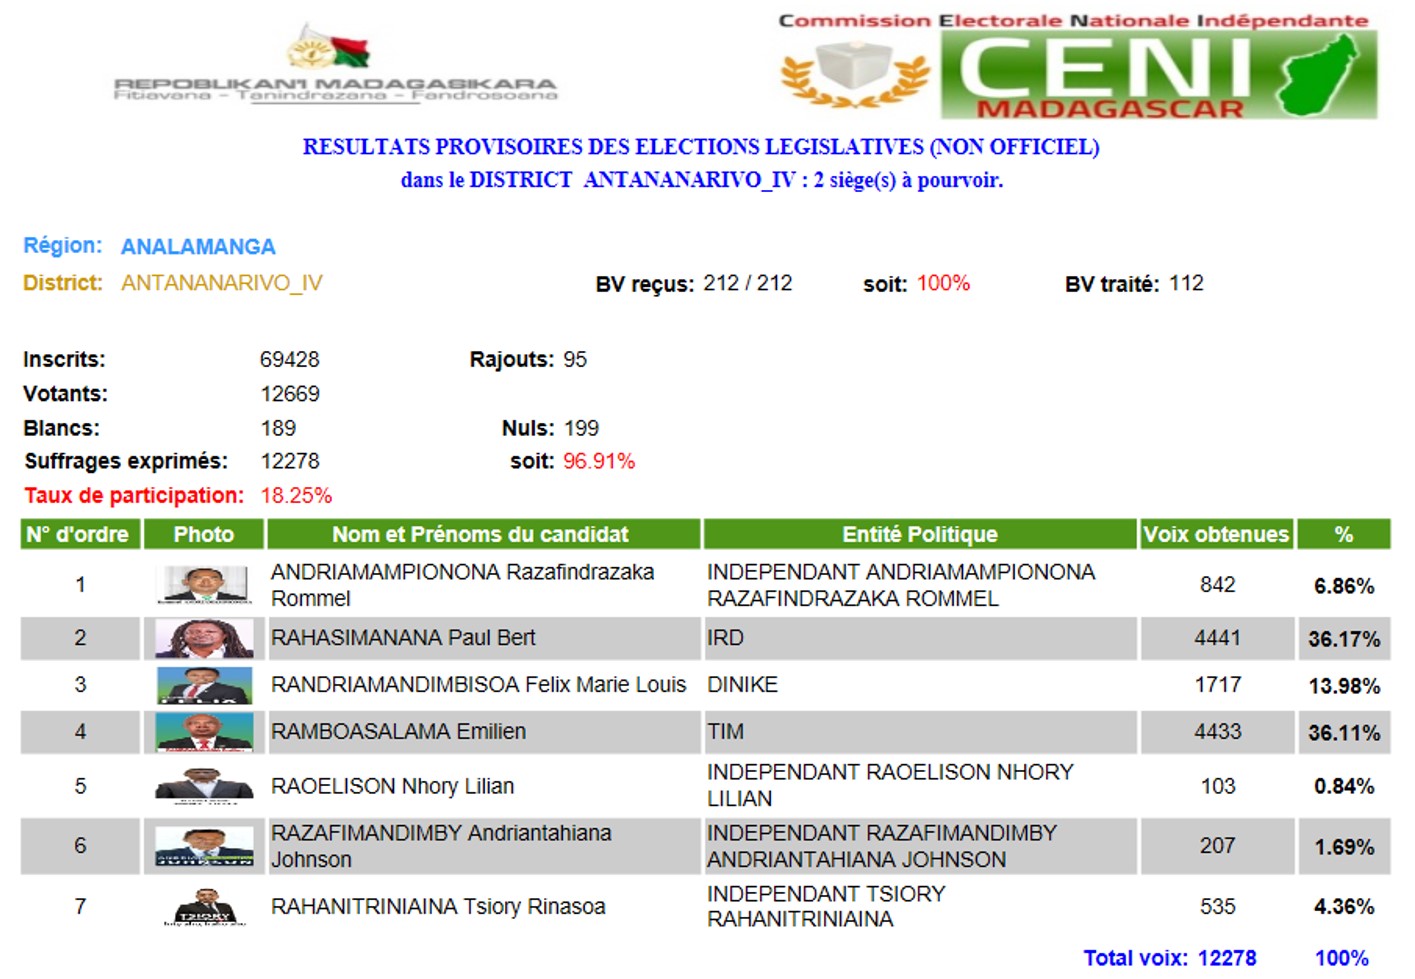Open photo of Rahanitriniaina Tsiory Rinasoa
Viewport: 1415px width, 979px height.
click(204, 907)
